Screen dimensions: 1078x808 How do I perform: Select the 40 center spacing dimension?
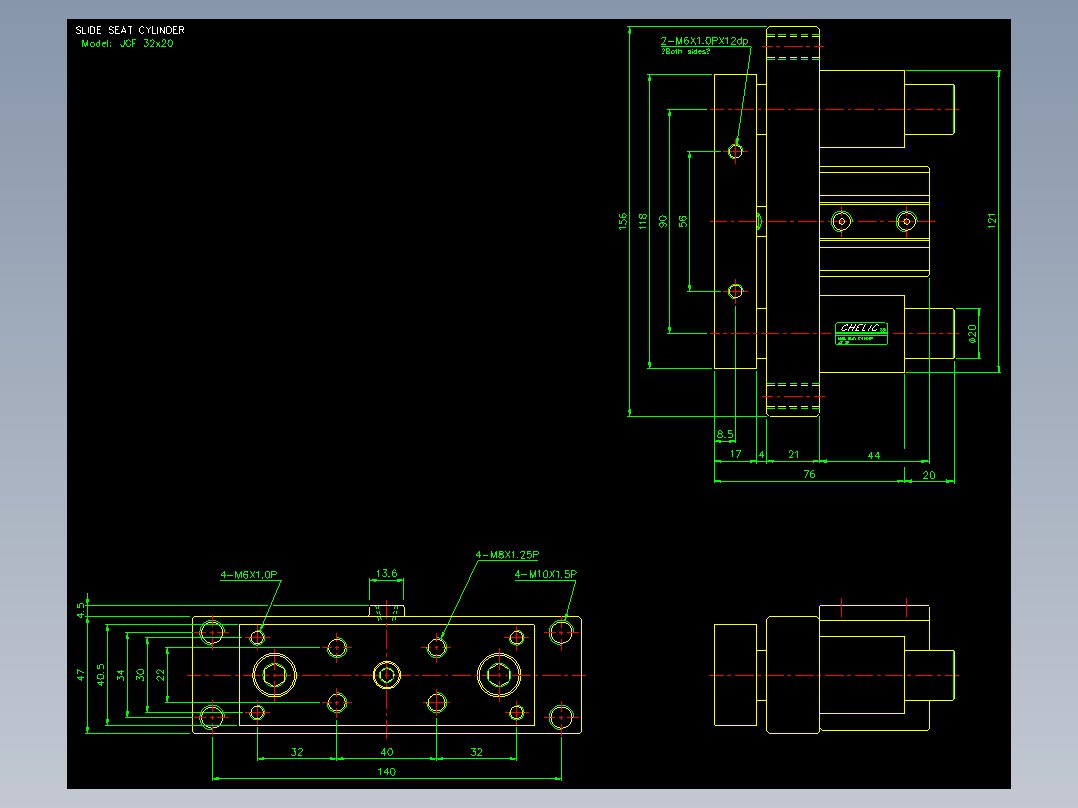point(386,752)
